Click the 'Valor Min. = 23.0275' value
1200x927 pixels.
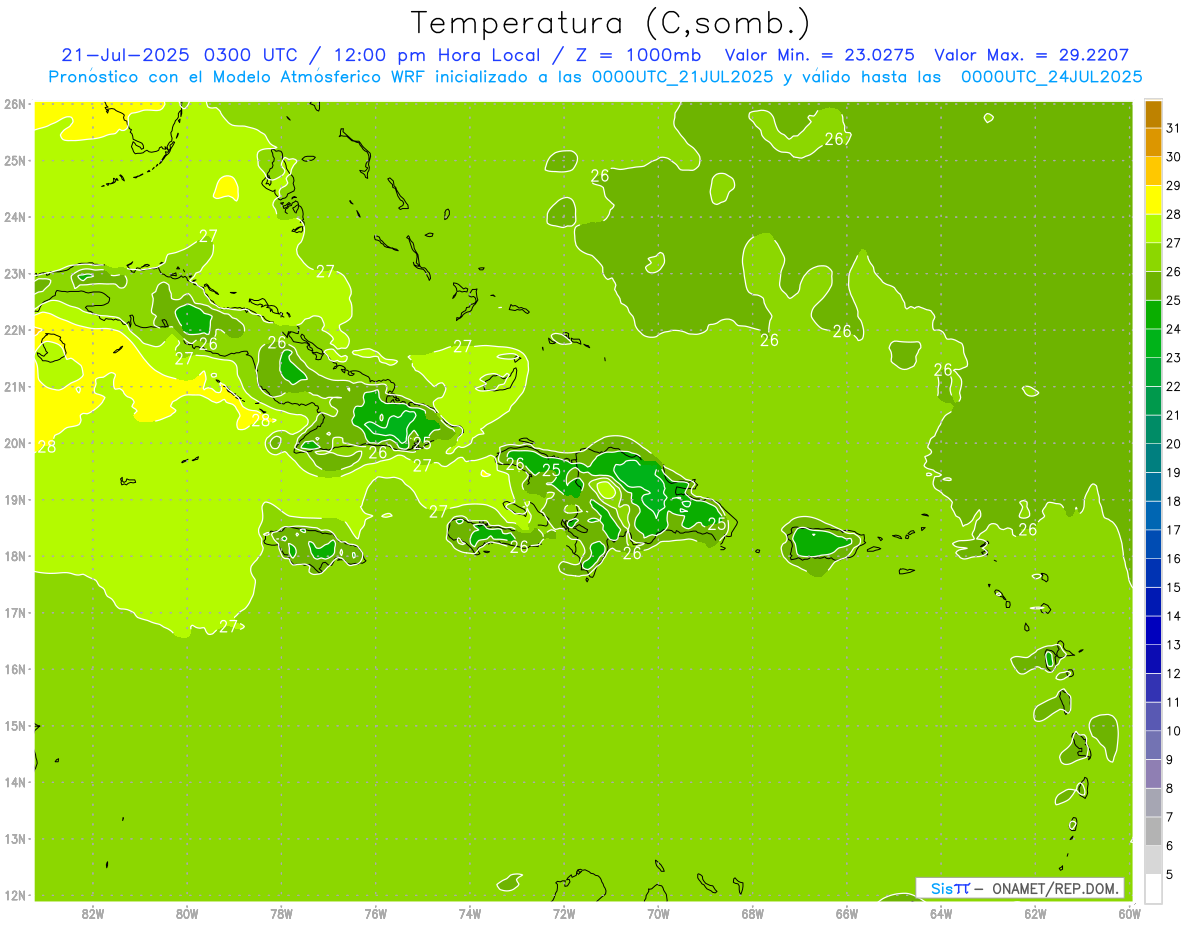click(820, 55)
